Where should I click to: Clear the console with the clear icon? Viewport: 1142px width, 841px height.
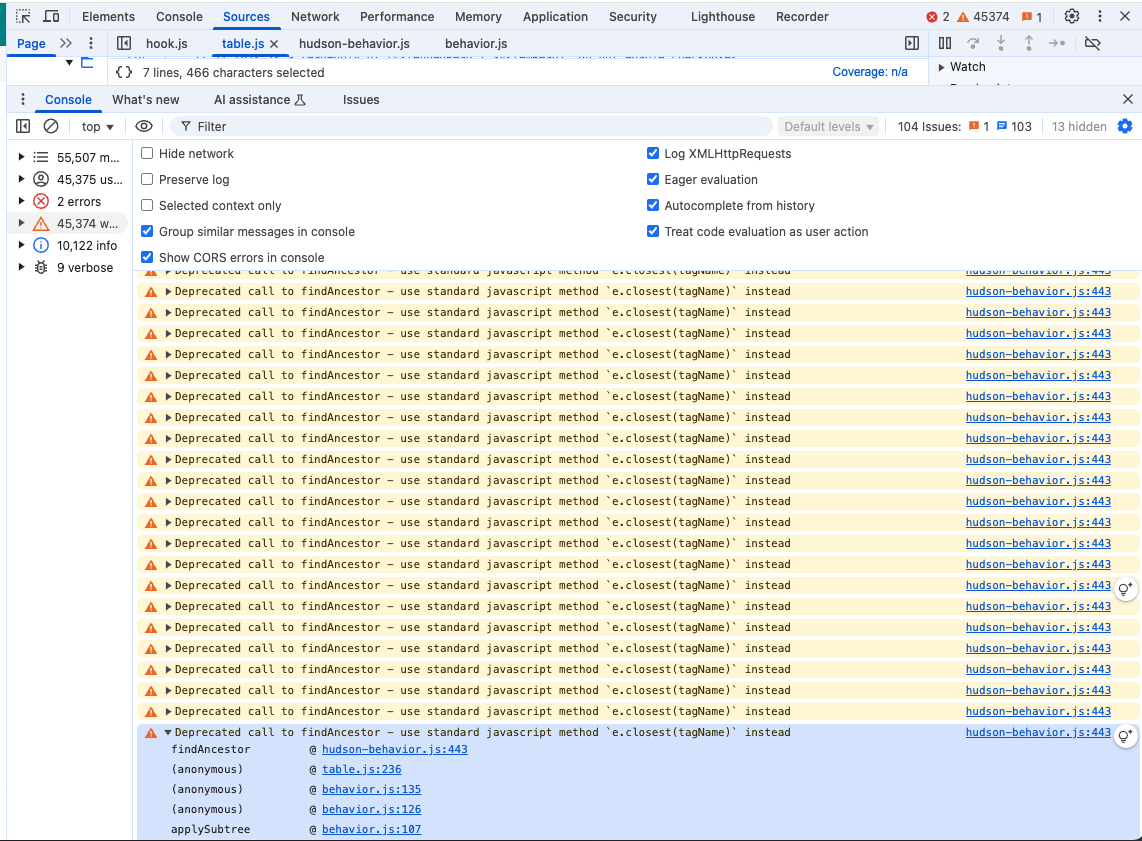(51, 127)
